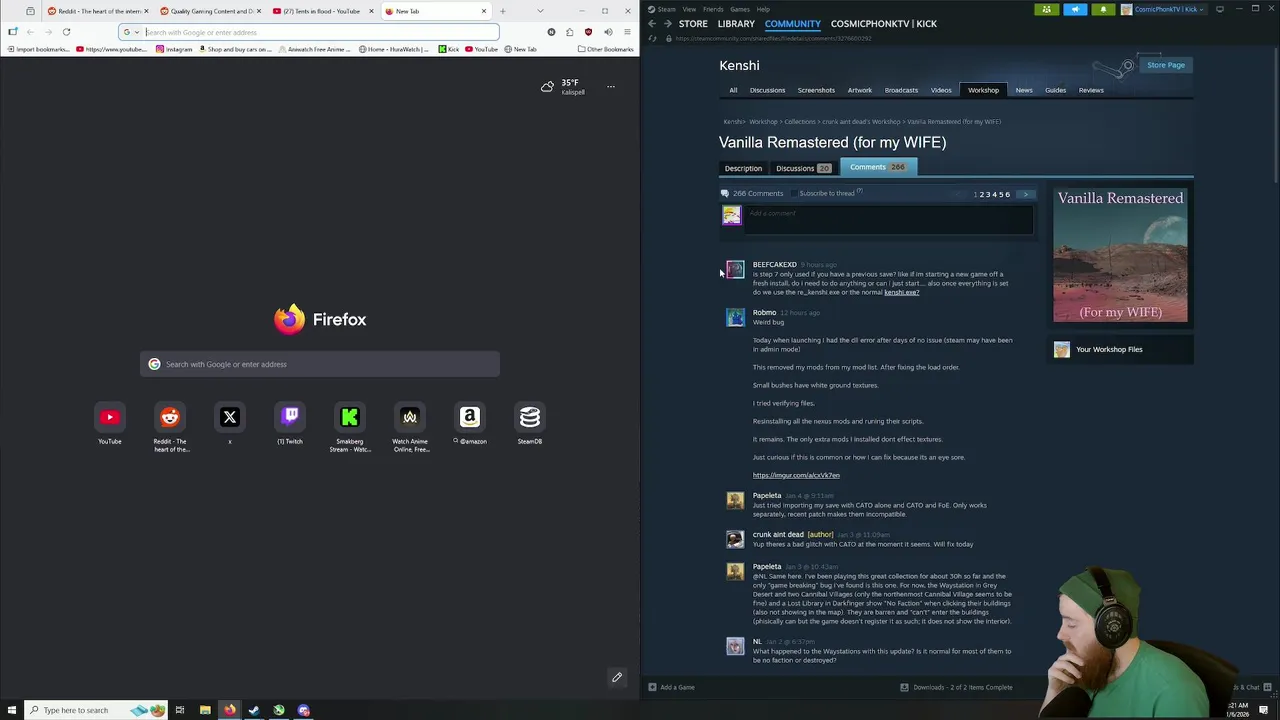Click the Steam back navigation arrow
Screen dimensions: 1280x720
pyautogui.click(x=652, y=23)
